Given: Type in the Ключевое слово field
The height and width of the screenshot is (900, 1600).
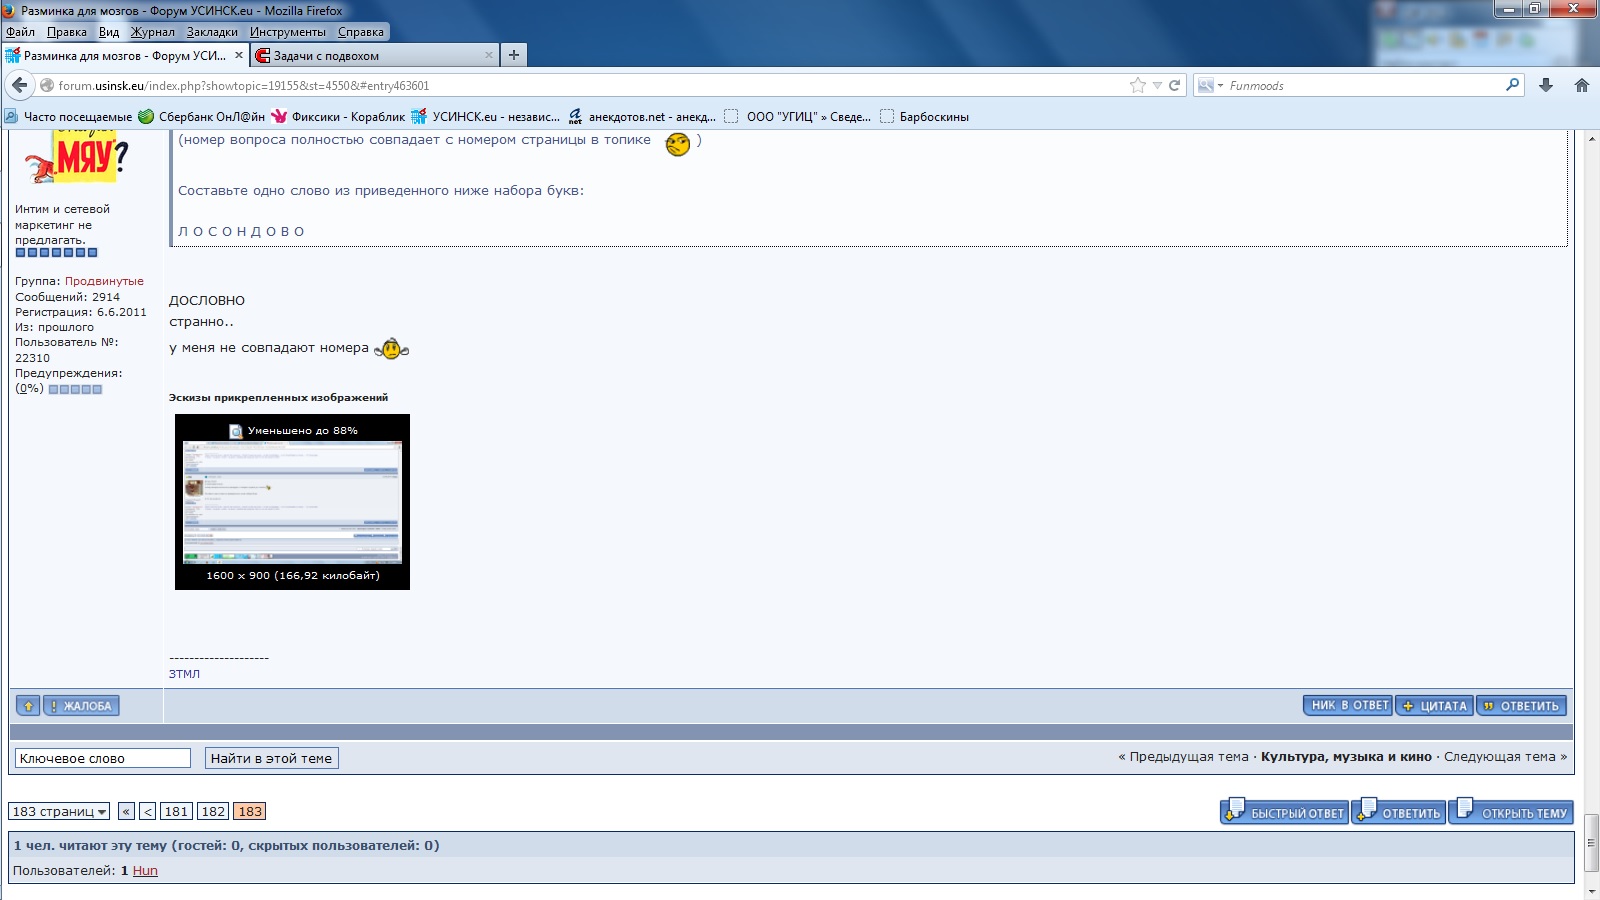Looking at the screenshot, I should (103, 758).
